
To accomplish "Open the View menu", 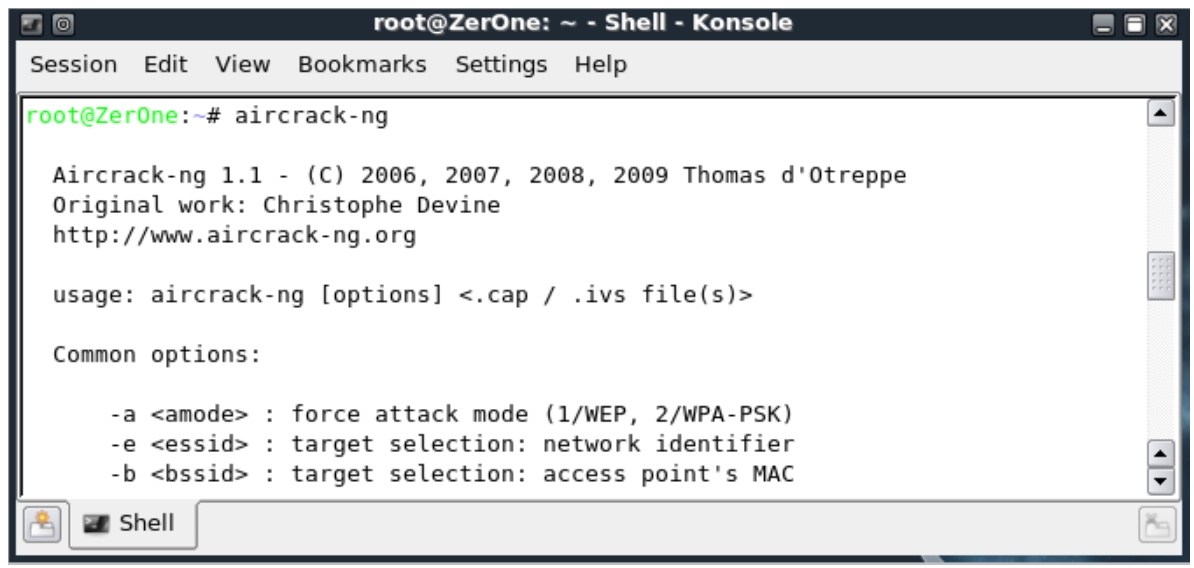I will click(242, 65).
